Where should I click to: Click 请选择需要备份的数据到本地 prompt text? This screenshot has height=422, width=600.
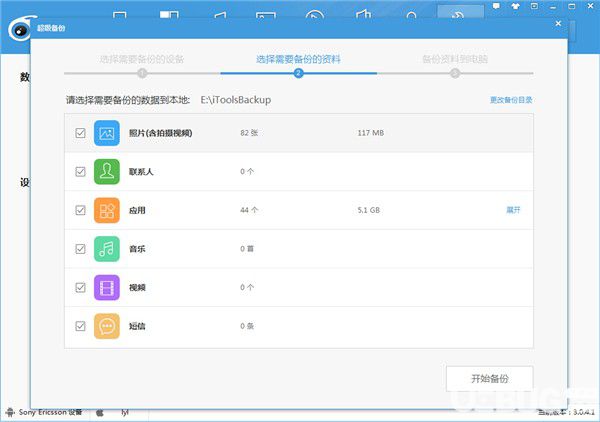click(128, 100)
